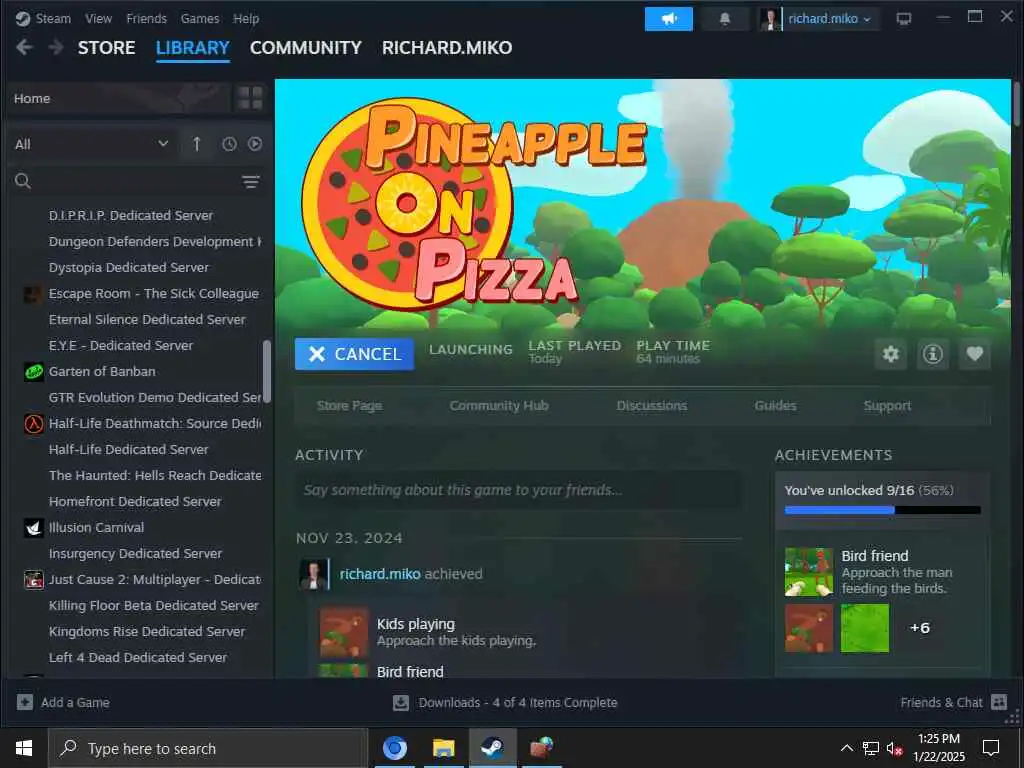Open the notifications bell

click(x=724, y=19)
